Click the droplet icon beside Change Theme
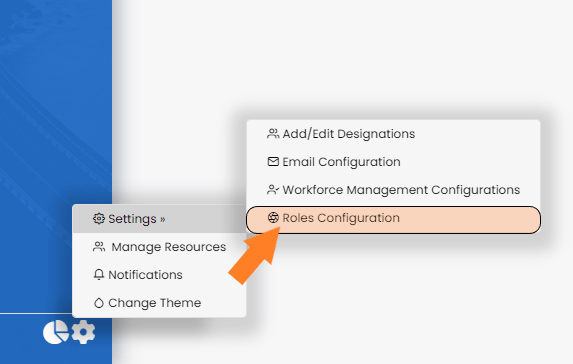 tap(99, 303)
